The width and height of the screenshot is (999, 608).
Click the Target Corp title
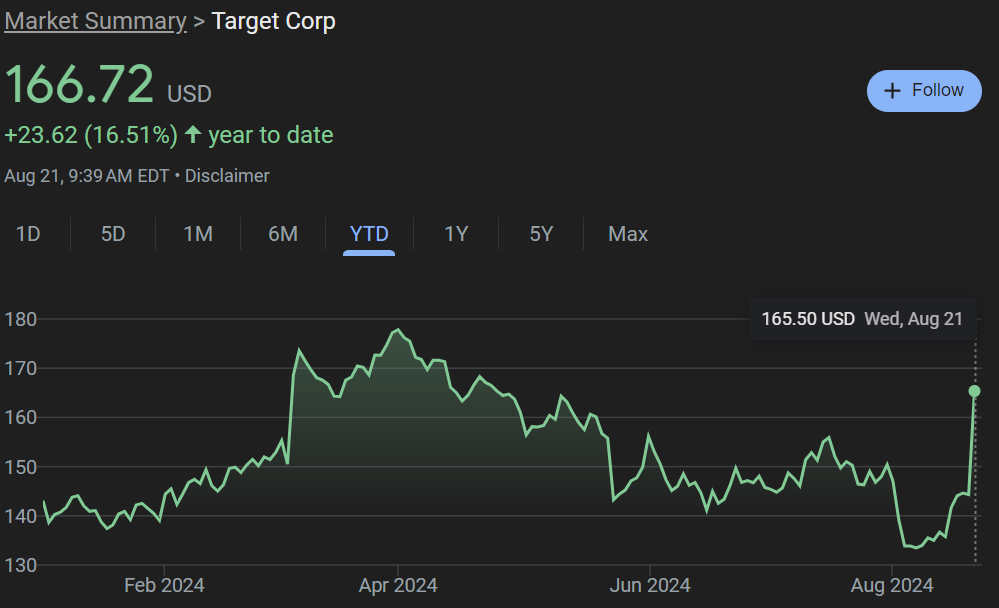point(273,21)
